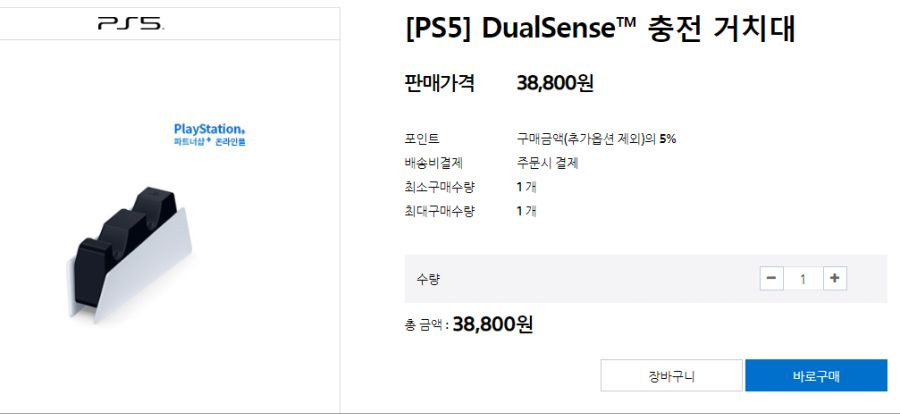The image size is (900, 414).
Task: Click the PS5 logo at top
Action: 130,24
